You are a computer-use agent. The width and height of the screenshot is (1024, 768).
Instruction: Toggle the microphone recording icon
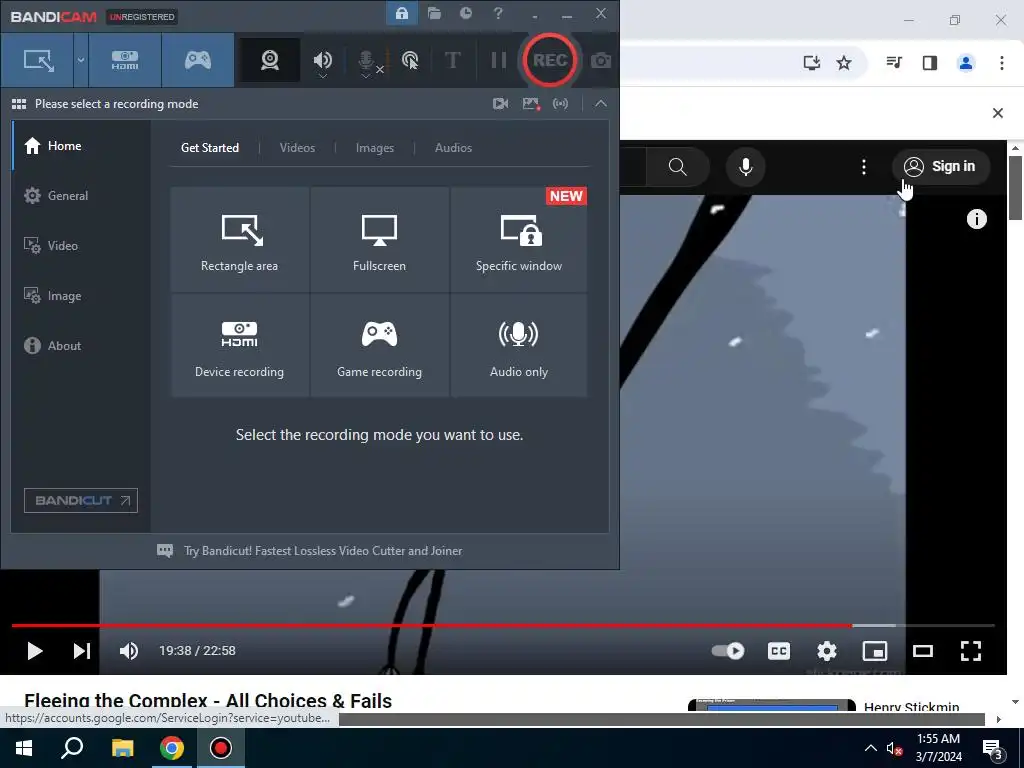coord(367,62)
